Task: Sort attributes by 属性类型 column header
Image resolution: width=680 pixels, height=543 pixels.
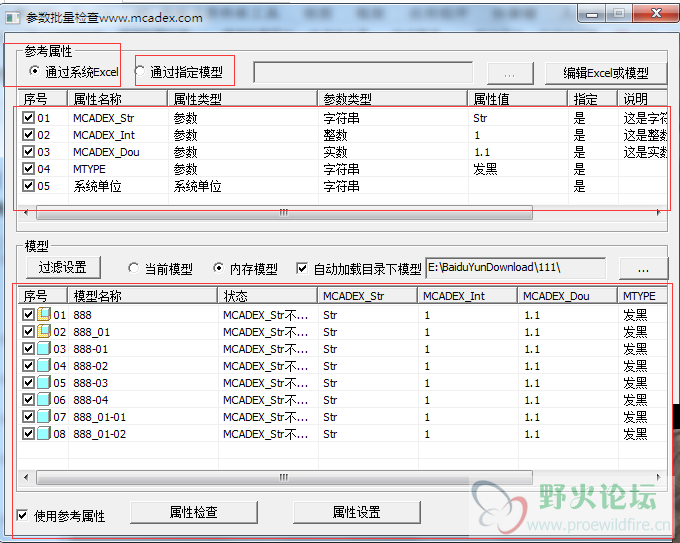Action: click(242, 99)
